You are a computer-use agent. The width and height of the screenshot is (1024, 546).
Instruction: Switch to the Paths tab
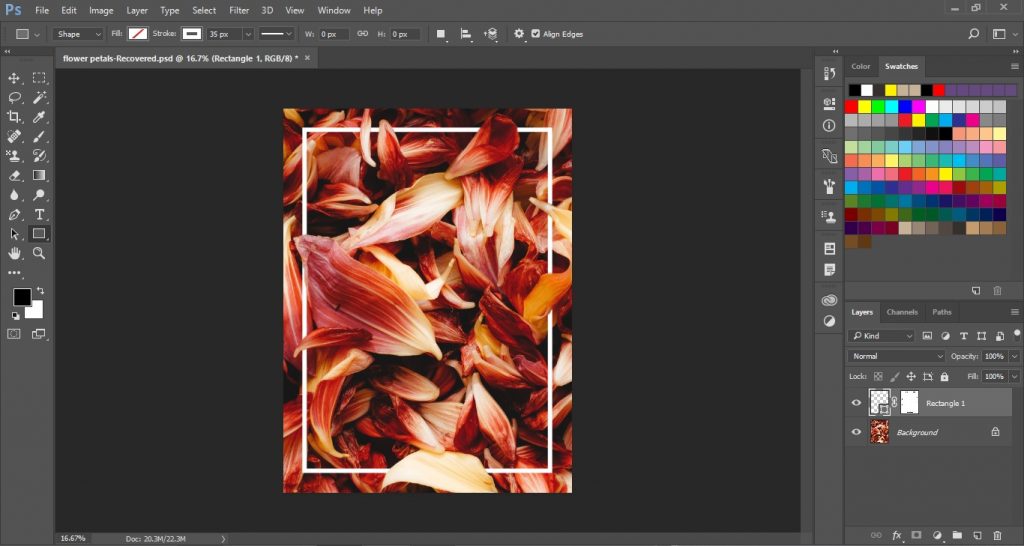[942, 312]
